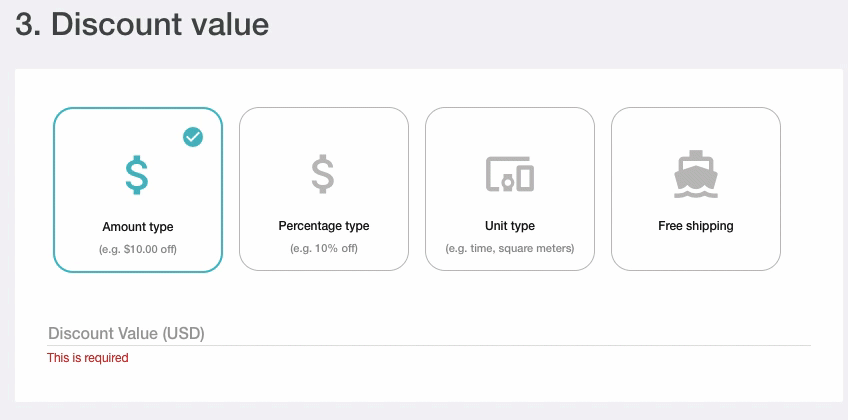
Task: Click the teal checkmark badge
Action: tap(193, 137)
